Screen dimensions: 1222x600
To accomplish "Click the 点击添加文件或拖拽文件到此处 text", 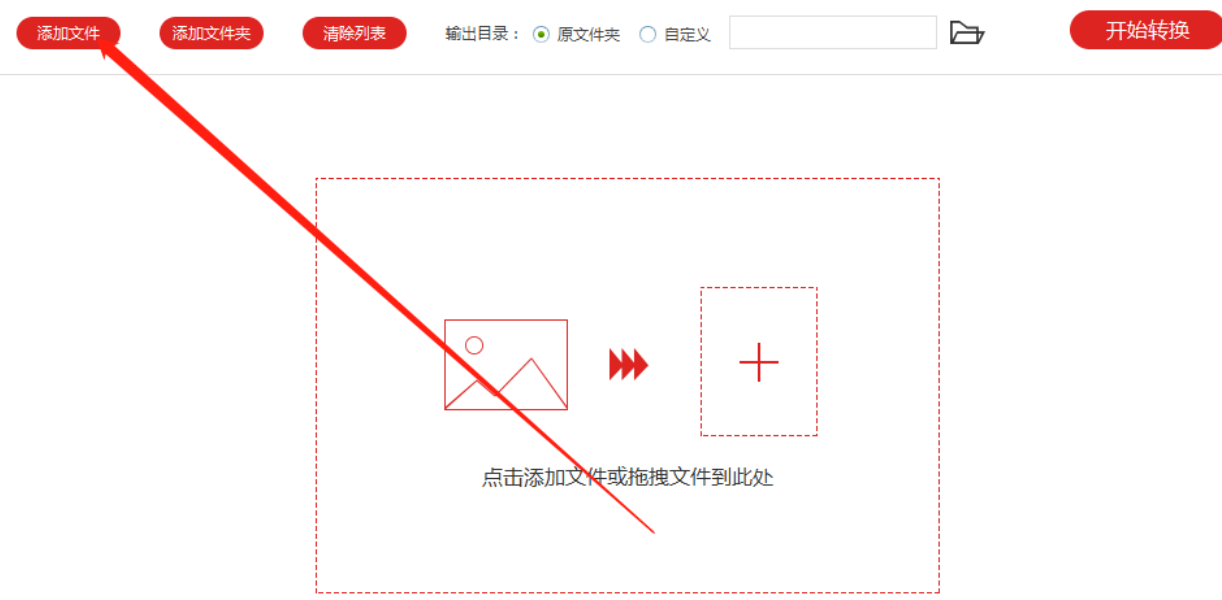I will coord(628,477).
